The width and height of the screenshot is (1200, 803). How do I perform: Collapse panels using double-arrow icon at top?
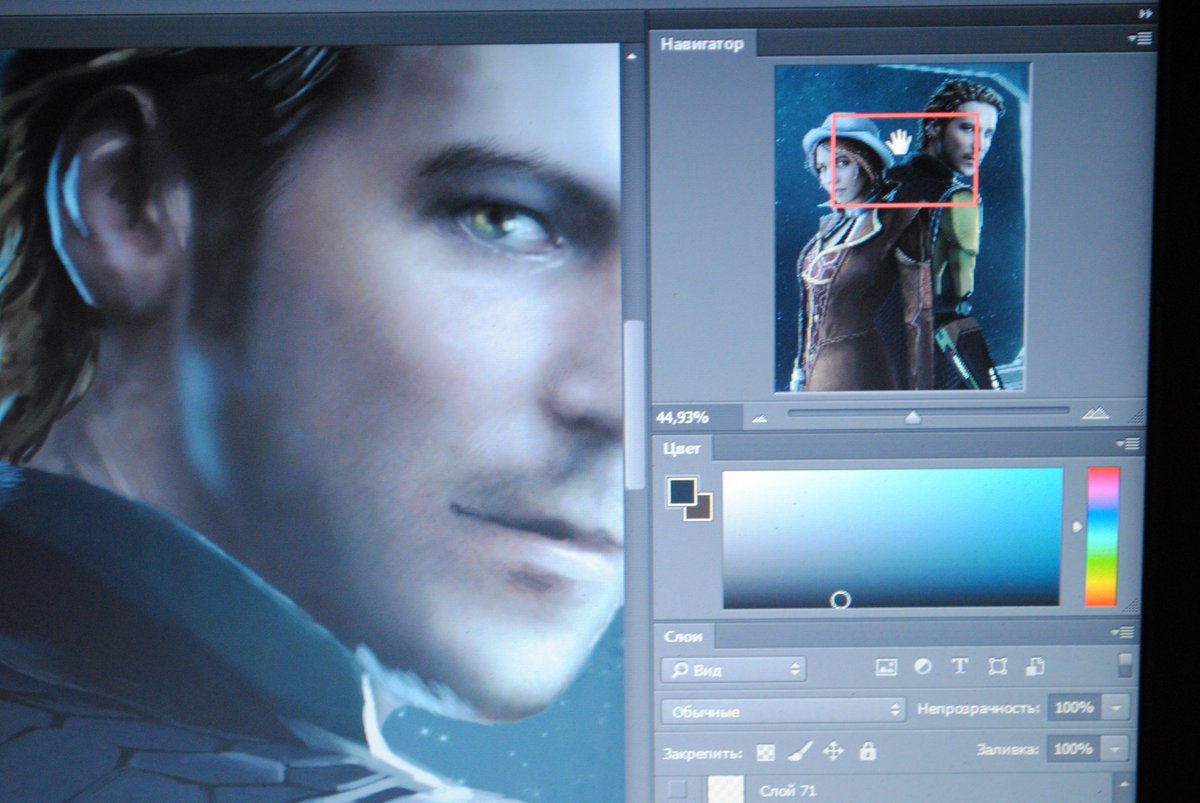click(x=1144, y=14)
